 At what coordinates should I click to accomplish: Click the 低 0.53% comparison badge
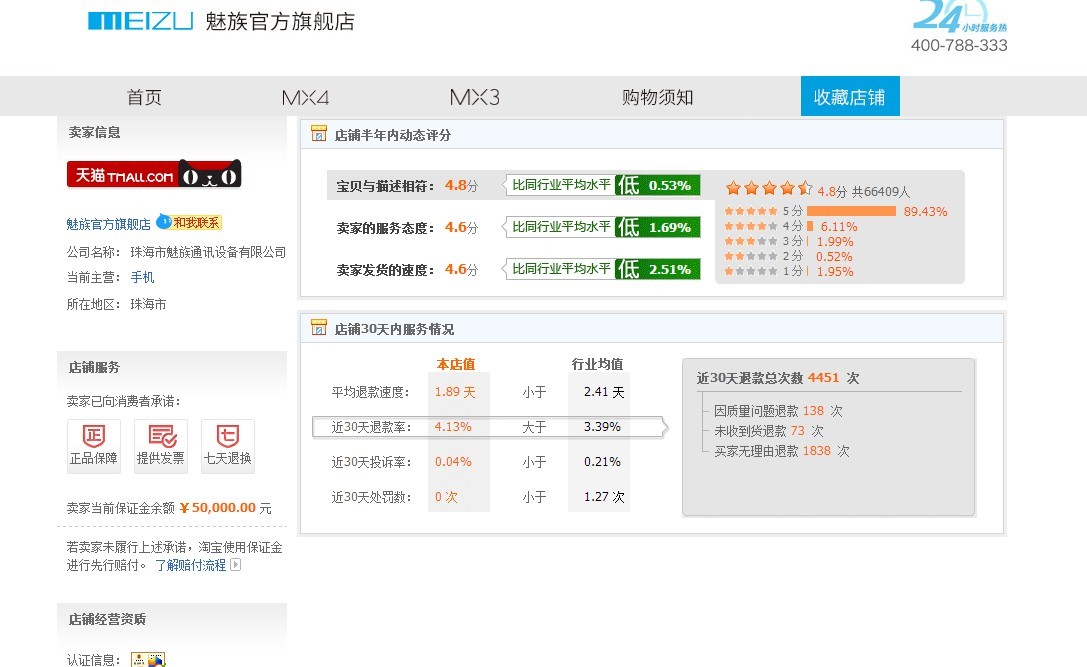(x=658, y=185)
